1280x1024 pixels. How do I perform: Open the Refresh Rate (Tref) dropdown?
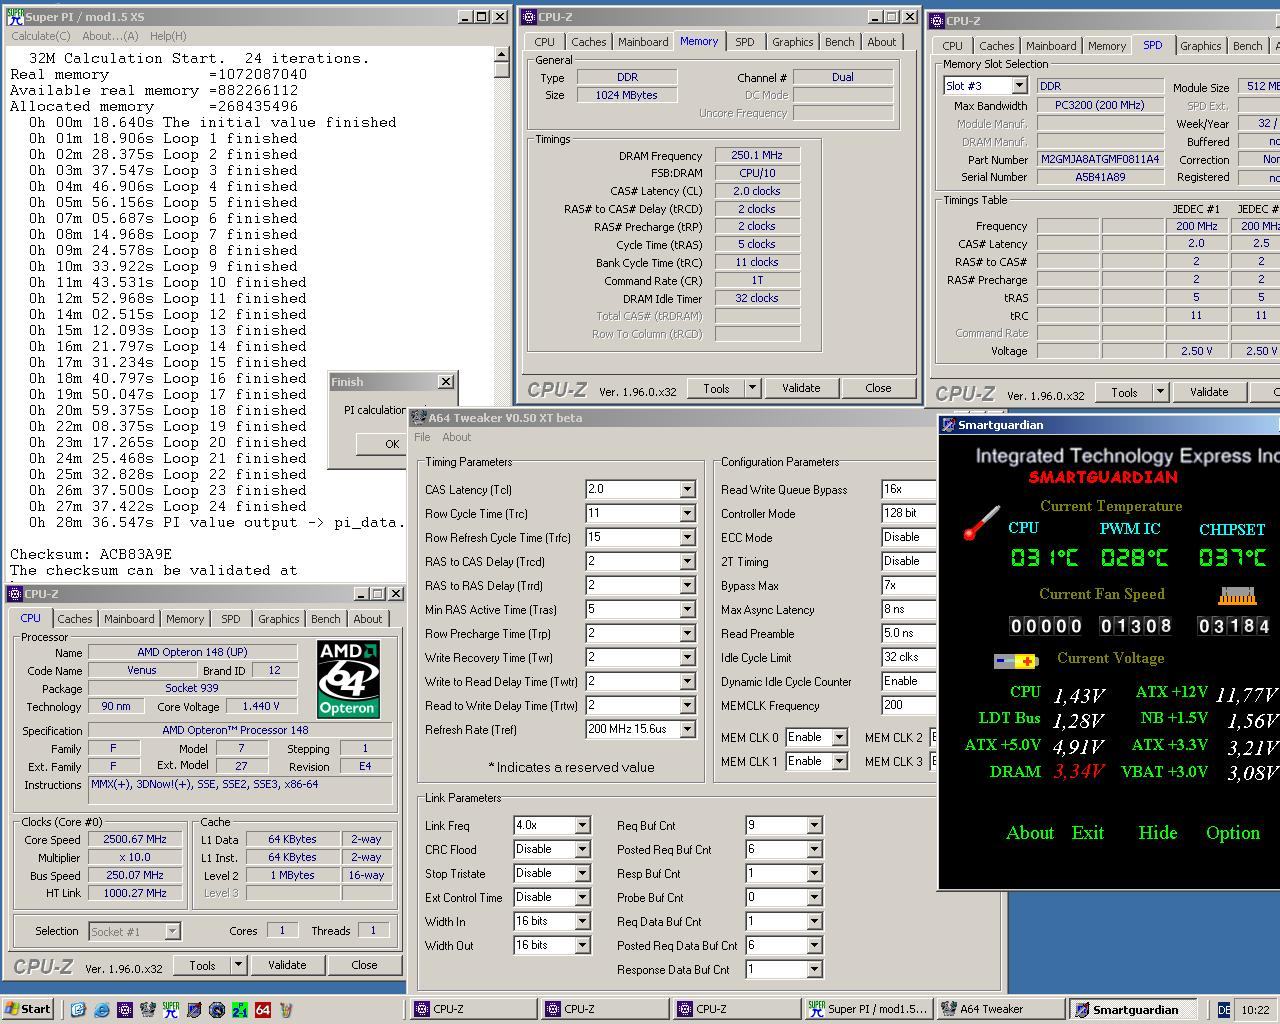click(687, 730)
